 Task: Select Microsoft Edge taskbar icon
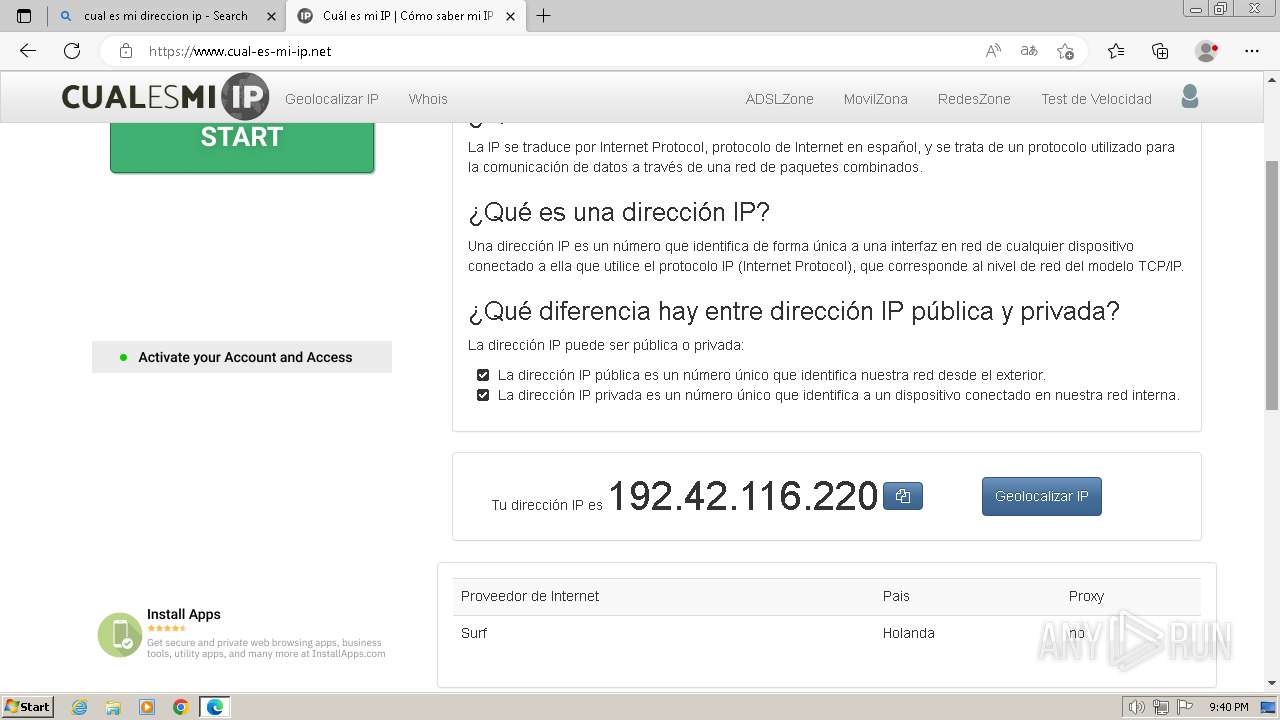215,707
